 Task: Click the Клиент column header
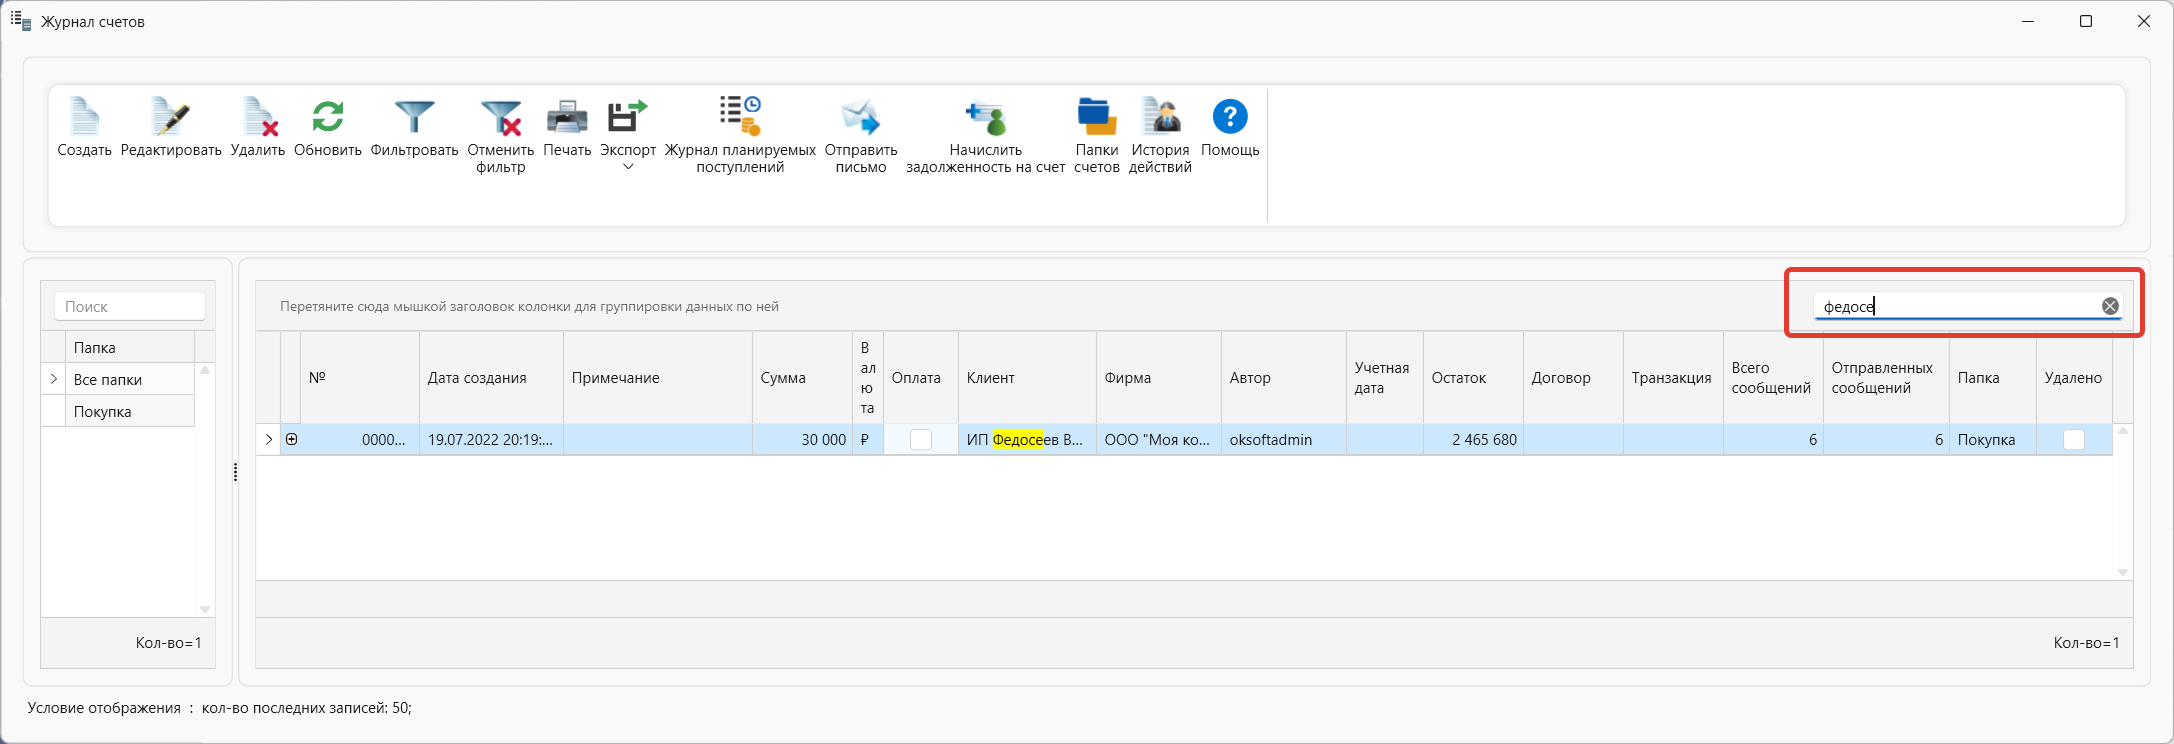[x=1028, y=378]
